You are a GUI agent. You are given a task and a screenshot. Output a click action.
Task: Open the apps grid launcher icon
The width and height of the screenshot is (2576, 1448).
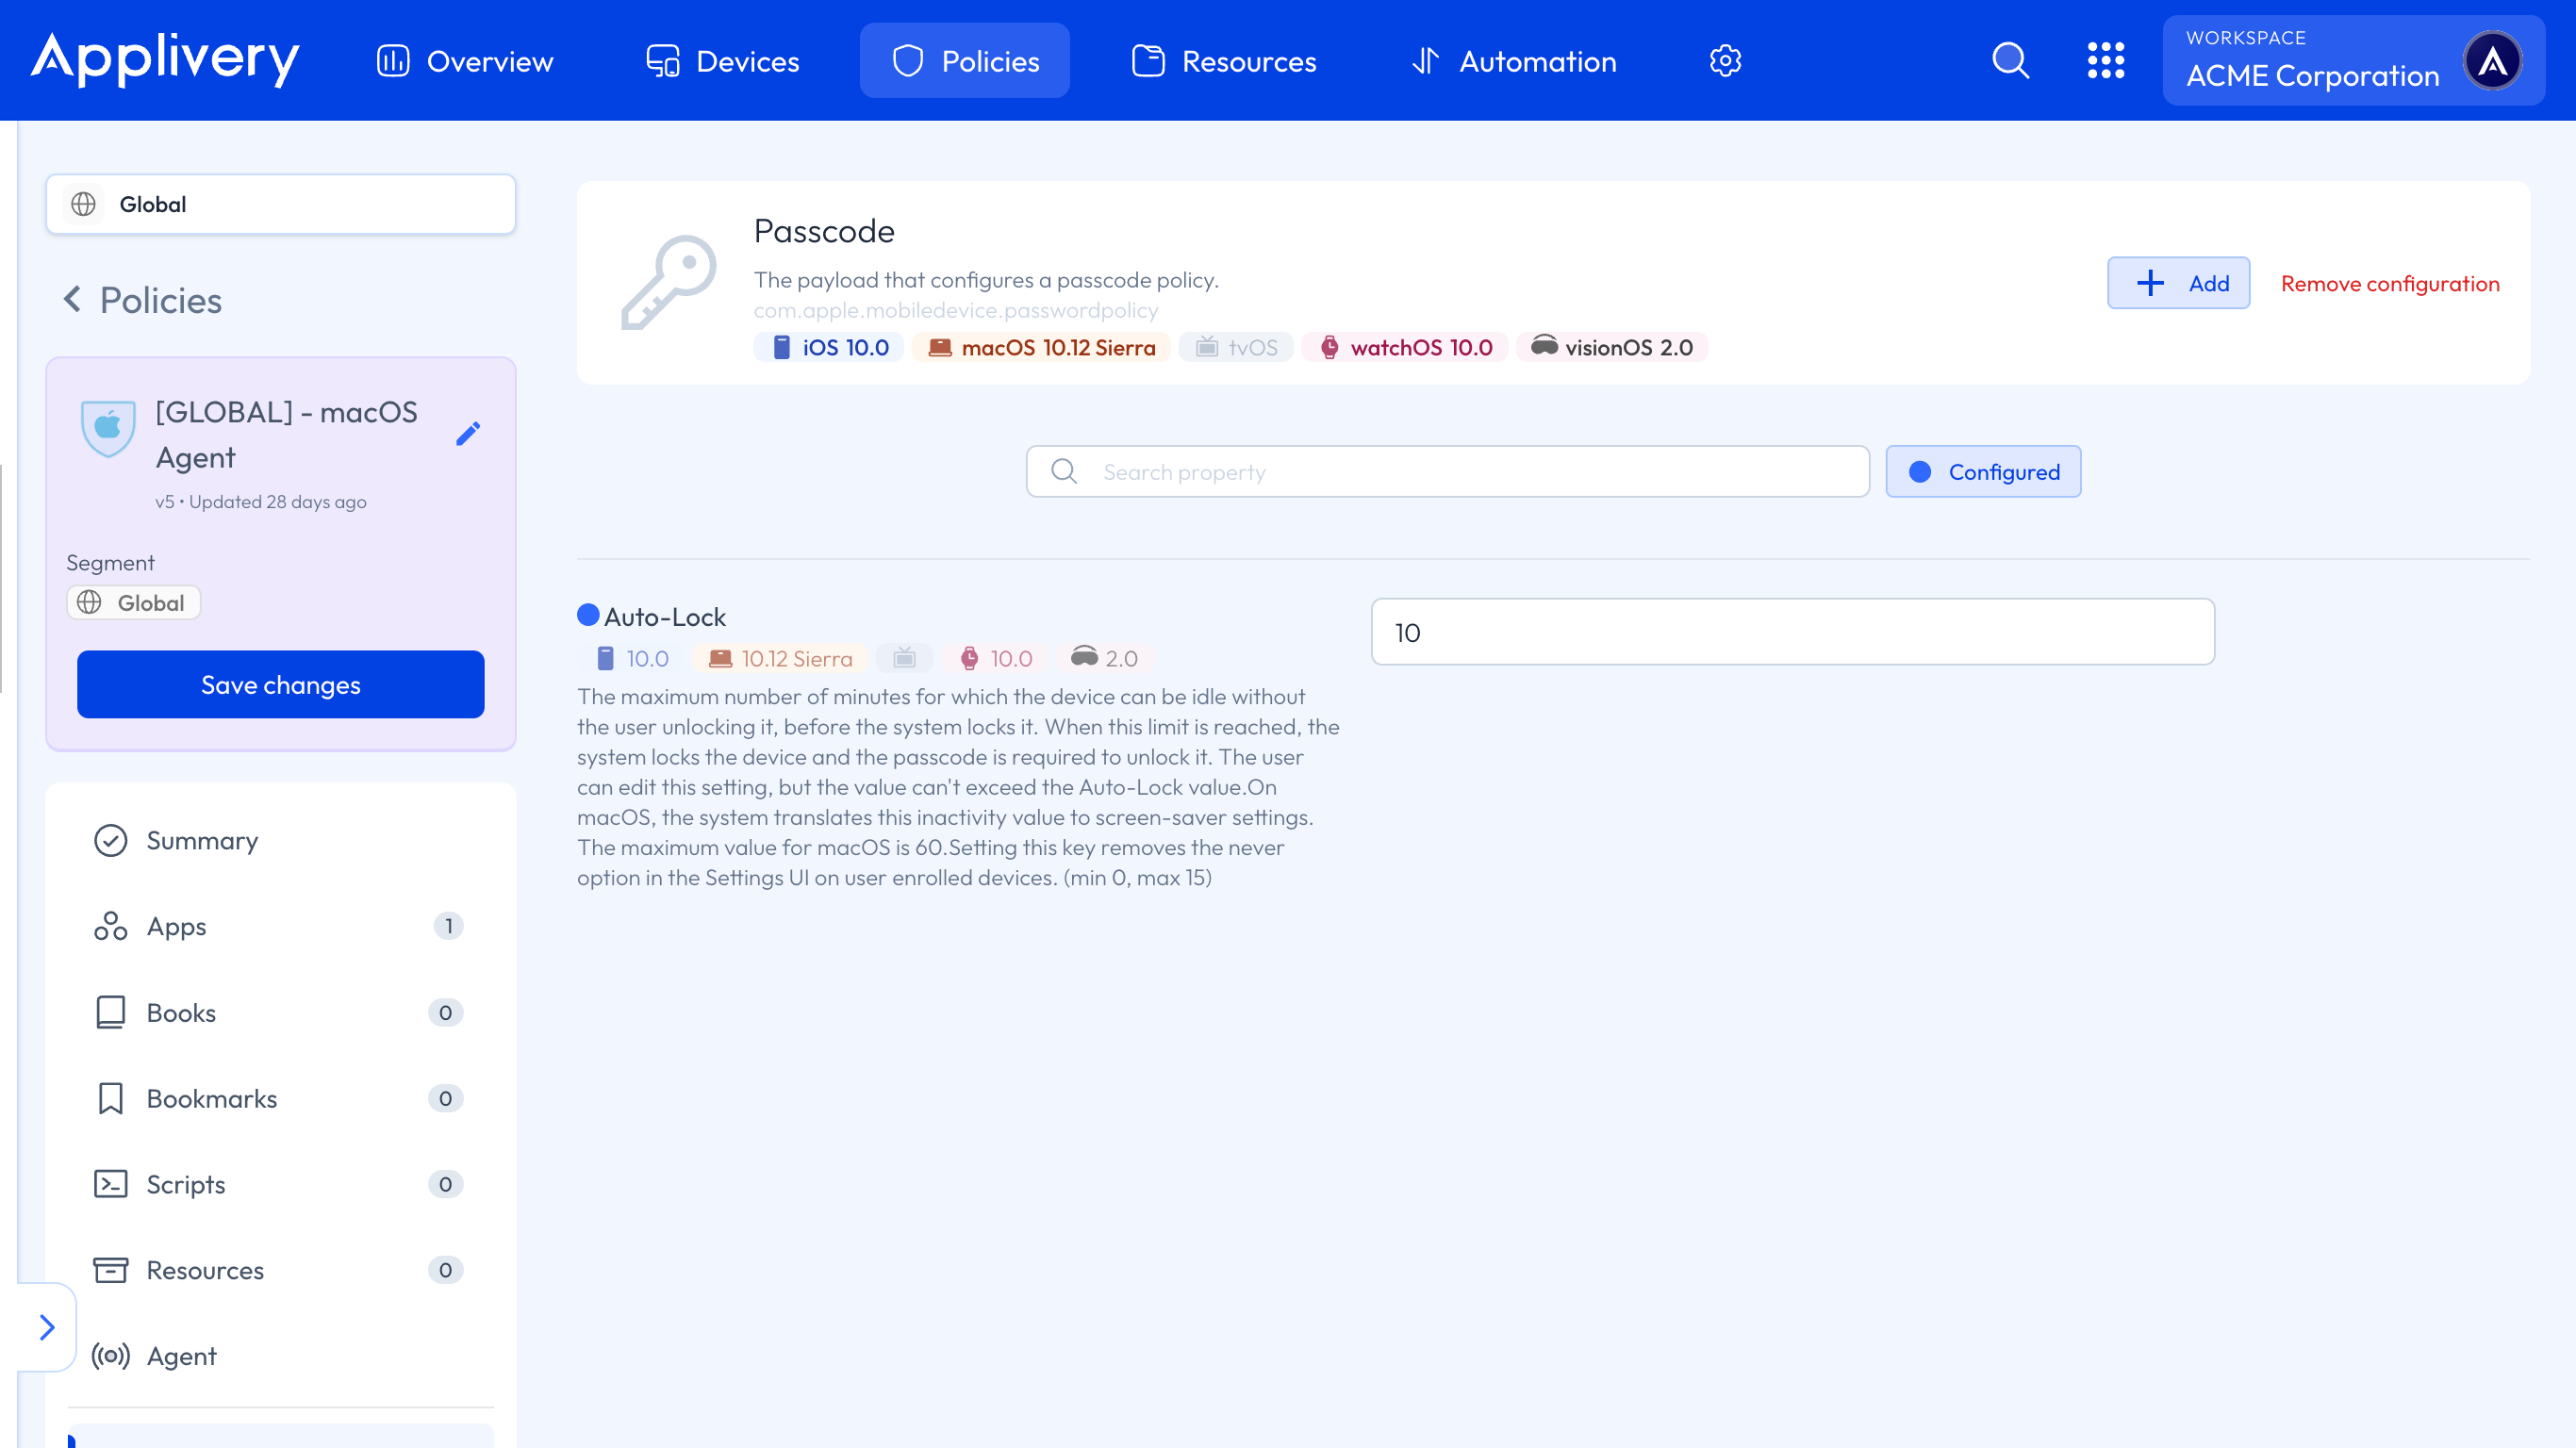click(x=2105, y=61)
